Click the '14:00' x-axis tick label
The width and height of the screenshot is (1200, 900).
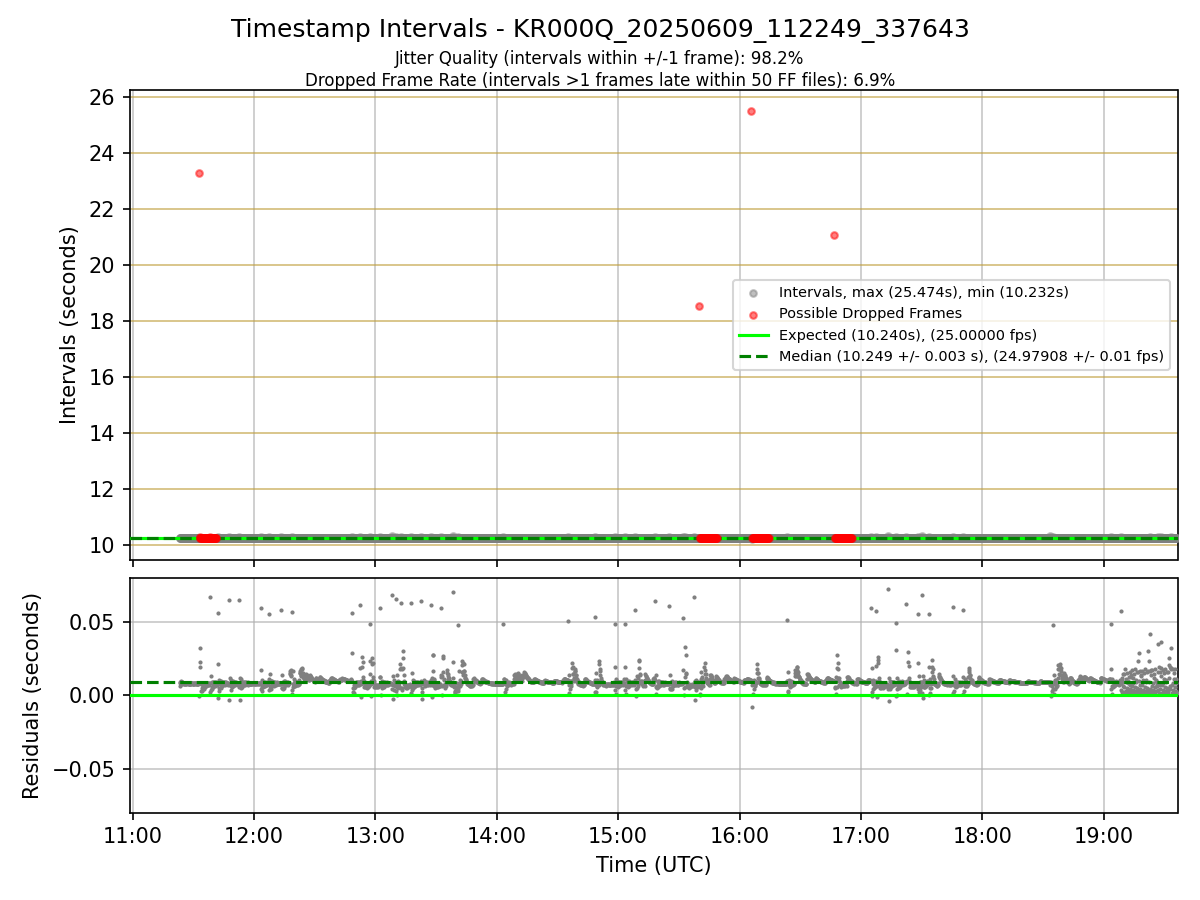497,836
